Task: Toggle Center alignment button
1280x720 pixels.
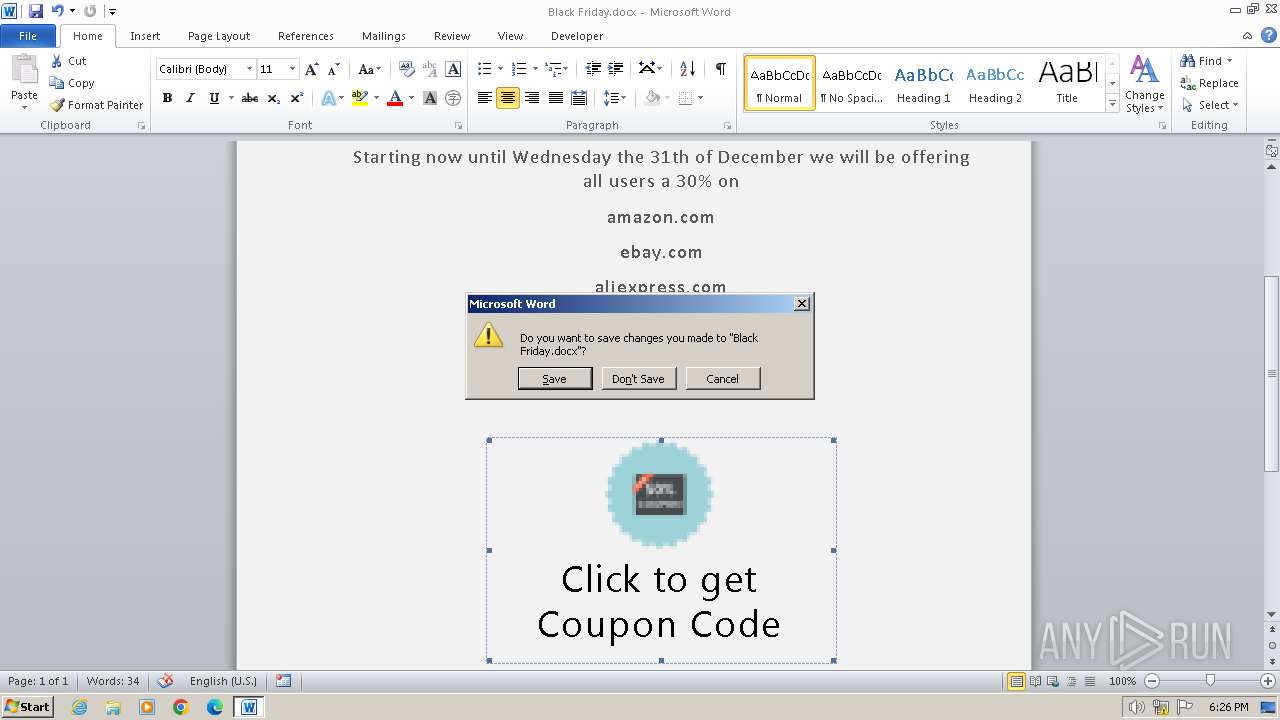Action: tap(508, 98)
